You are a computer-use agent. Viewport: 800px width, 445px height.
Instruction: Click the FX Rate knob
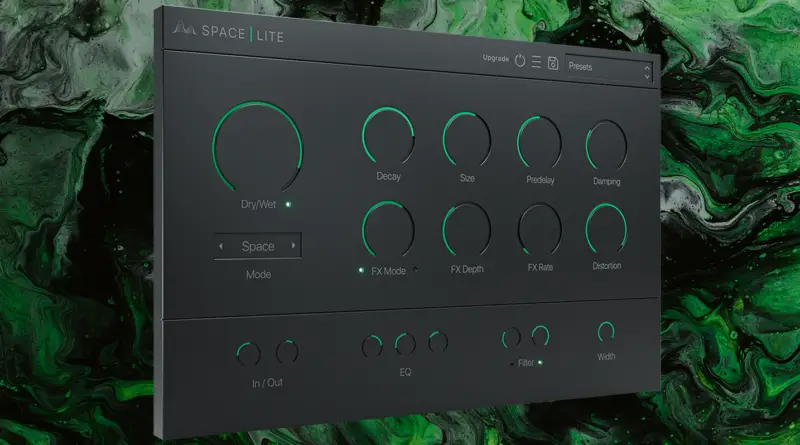[x=539, y=230]
